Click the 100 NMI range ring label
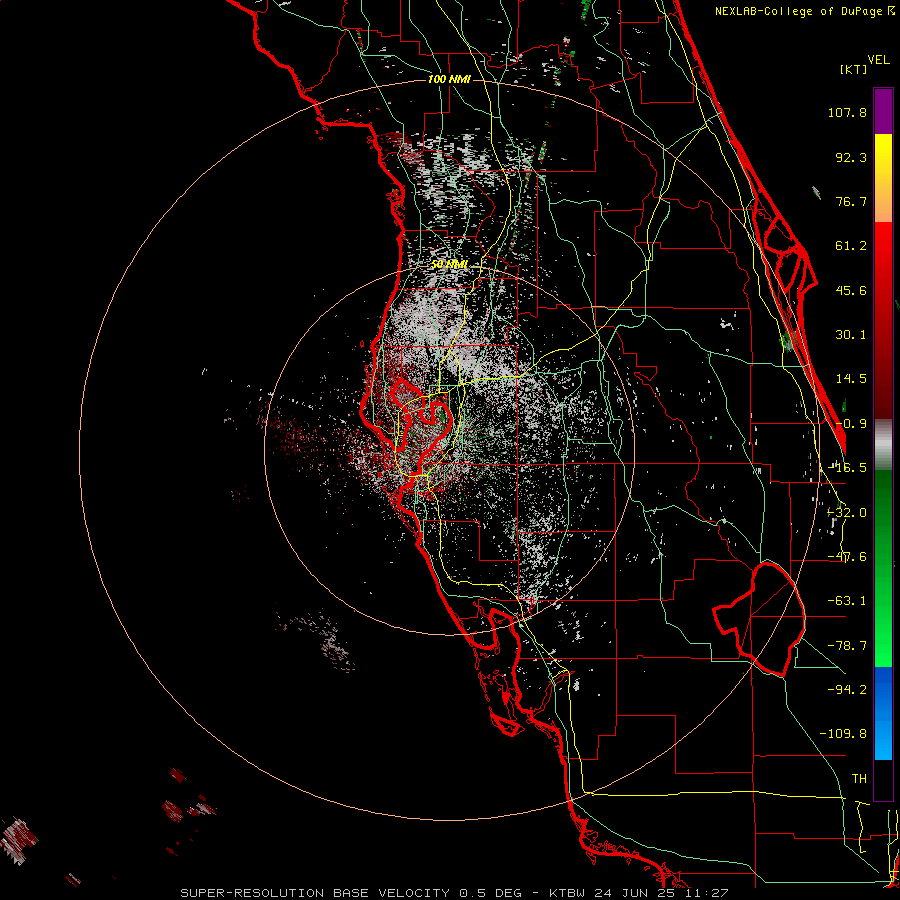This screenshot has width=900, height=900. coord(449,79)
